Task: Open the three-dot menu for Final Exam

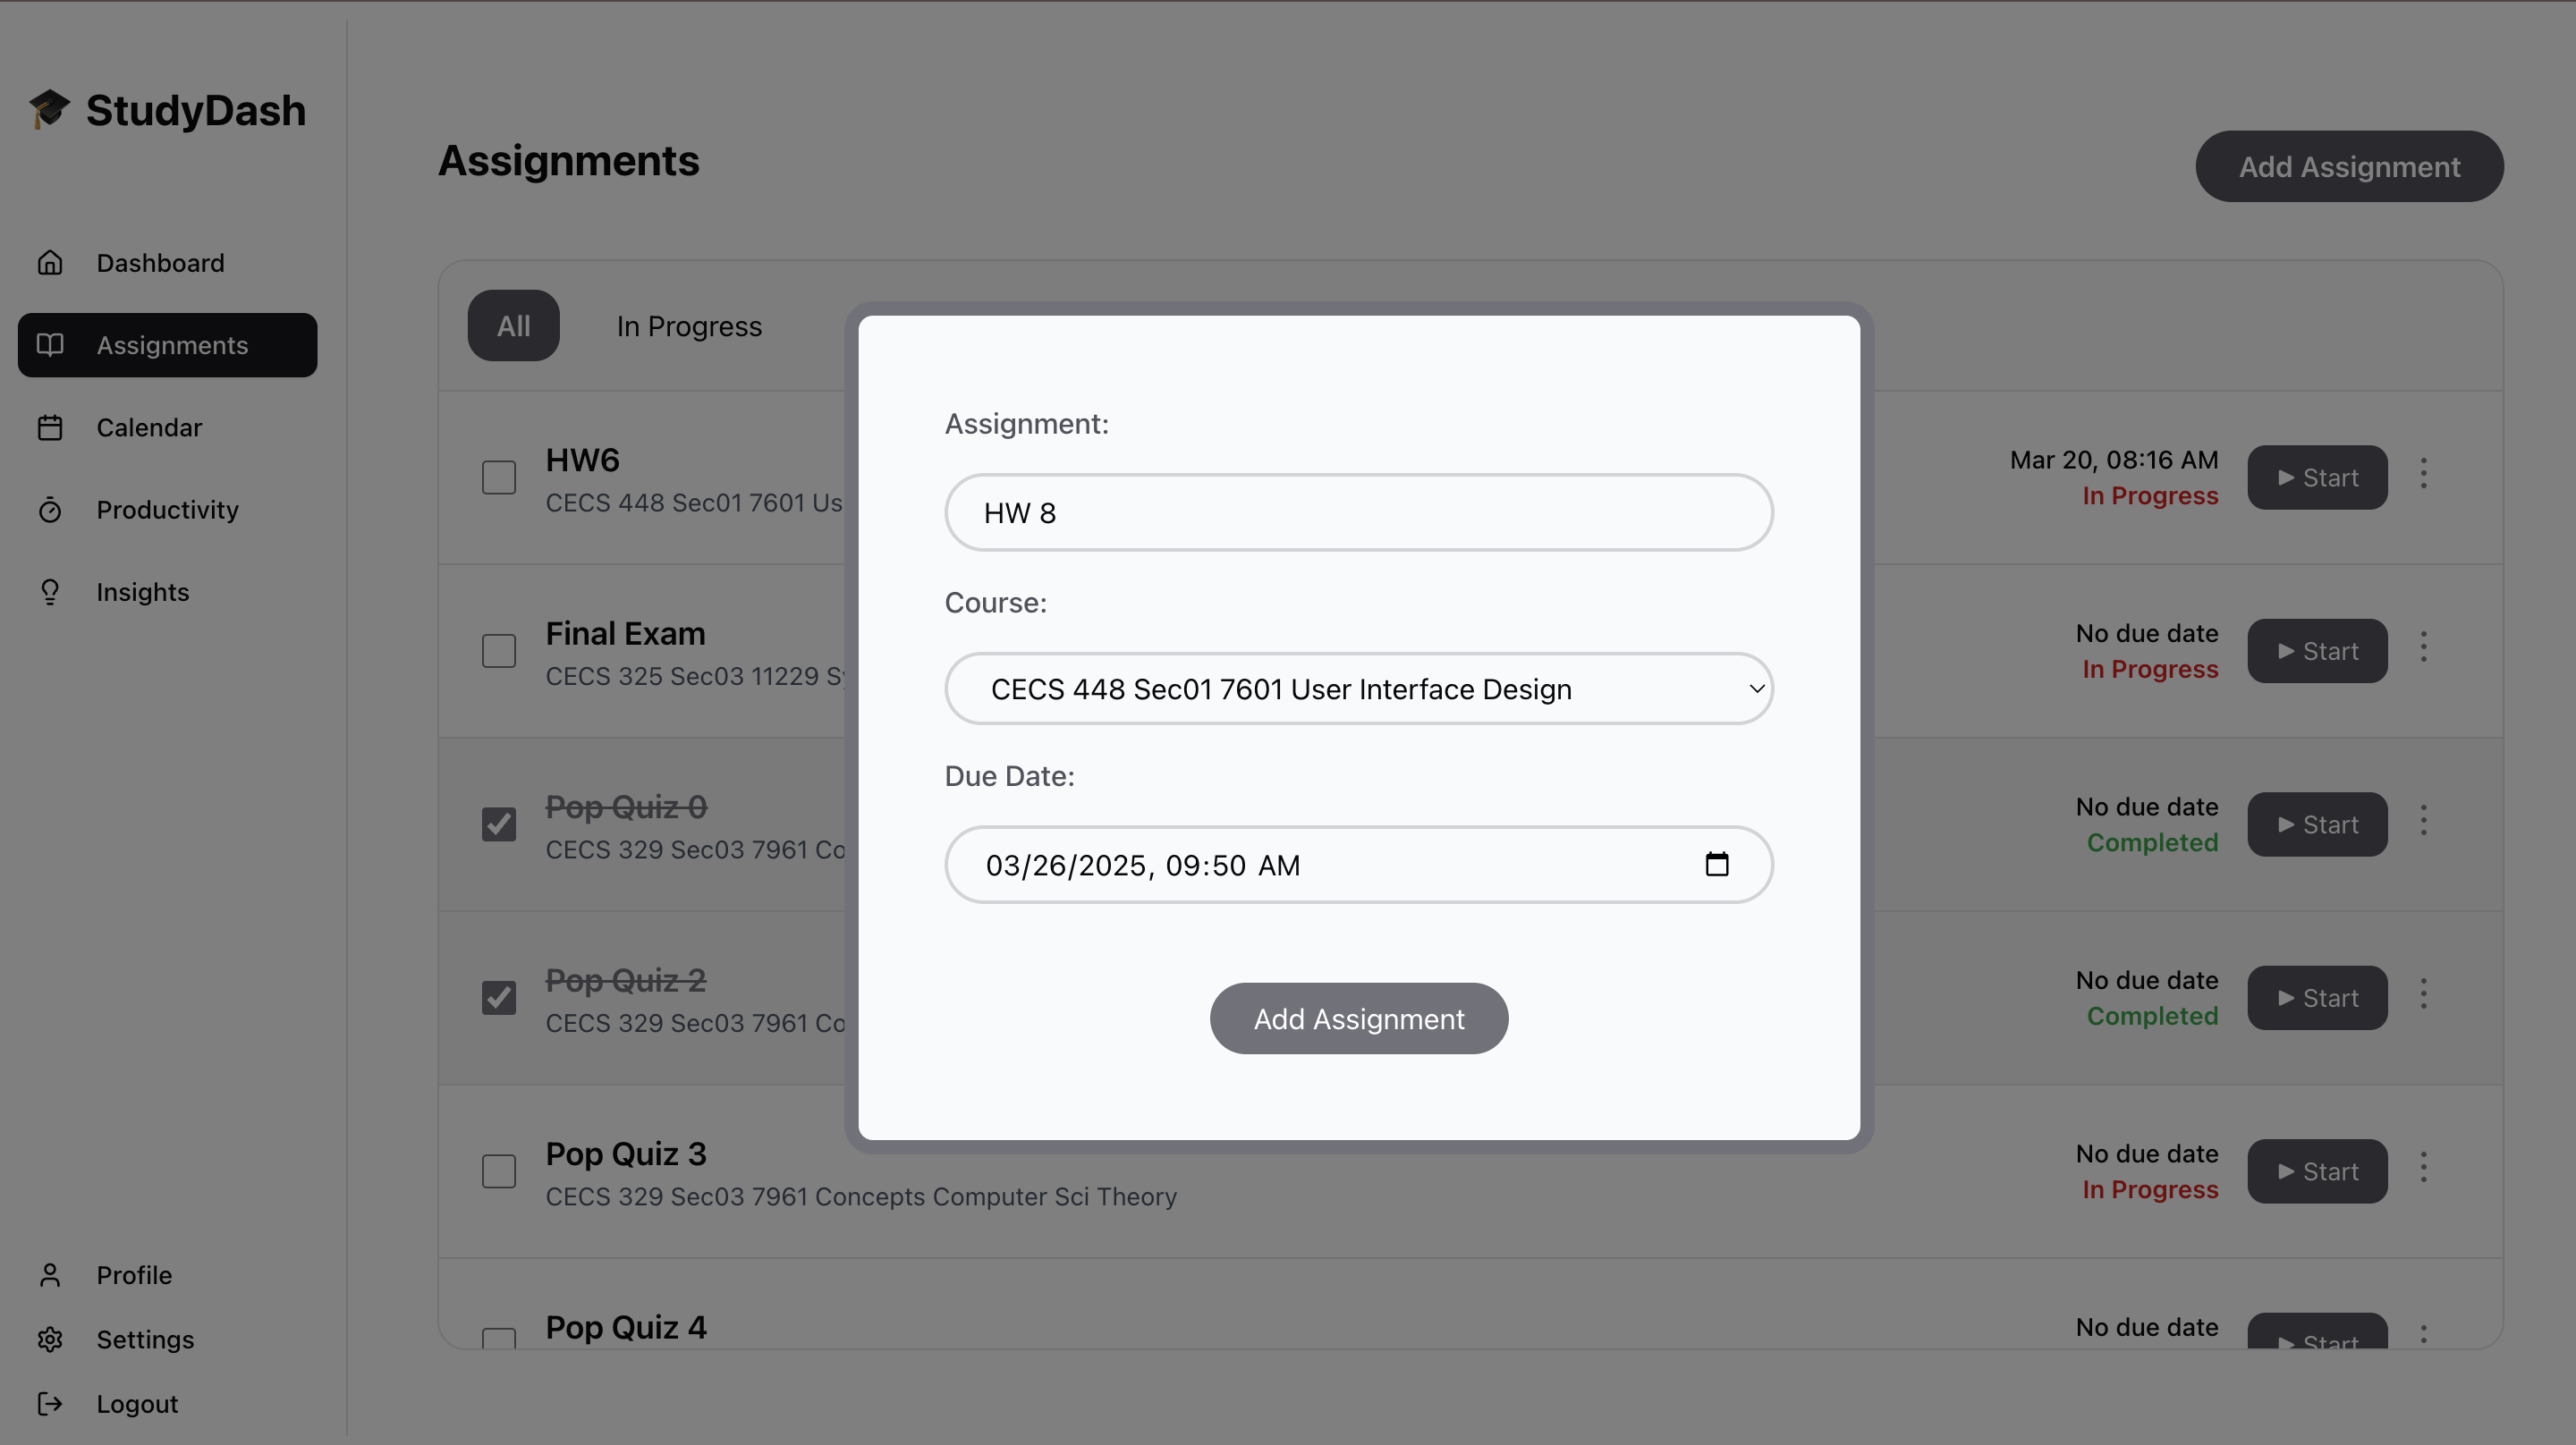Action: (x=2423, y=647)
